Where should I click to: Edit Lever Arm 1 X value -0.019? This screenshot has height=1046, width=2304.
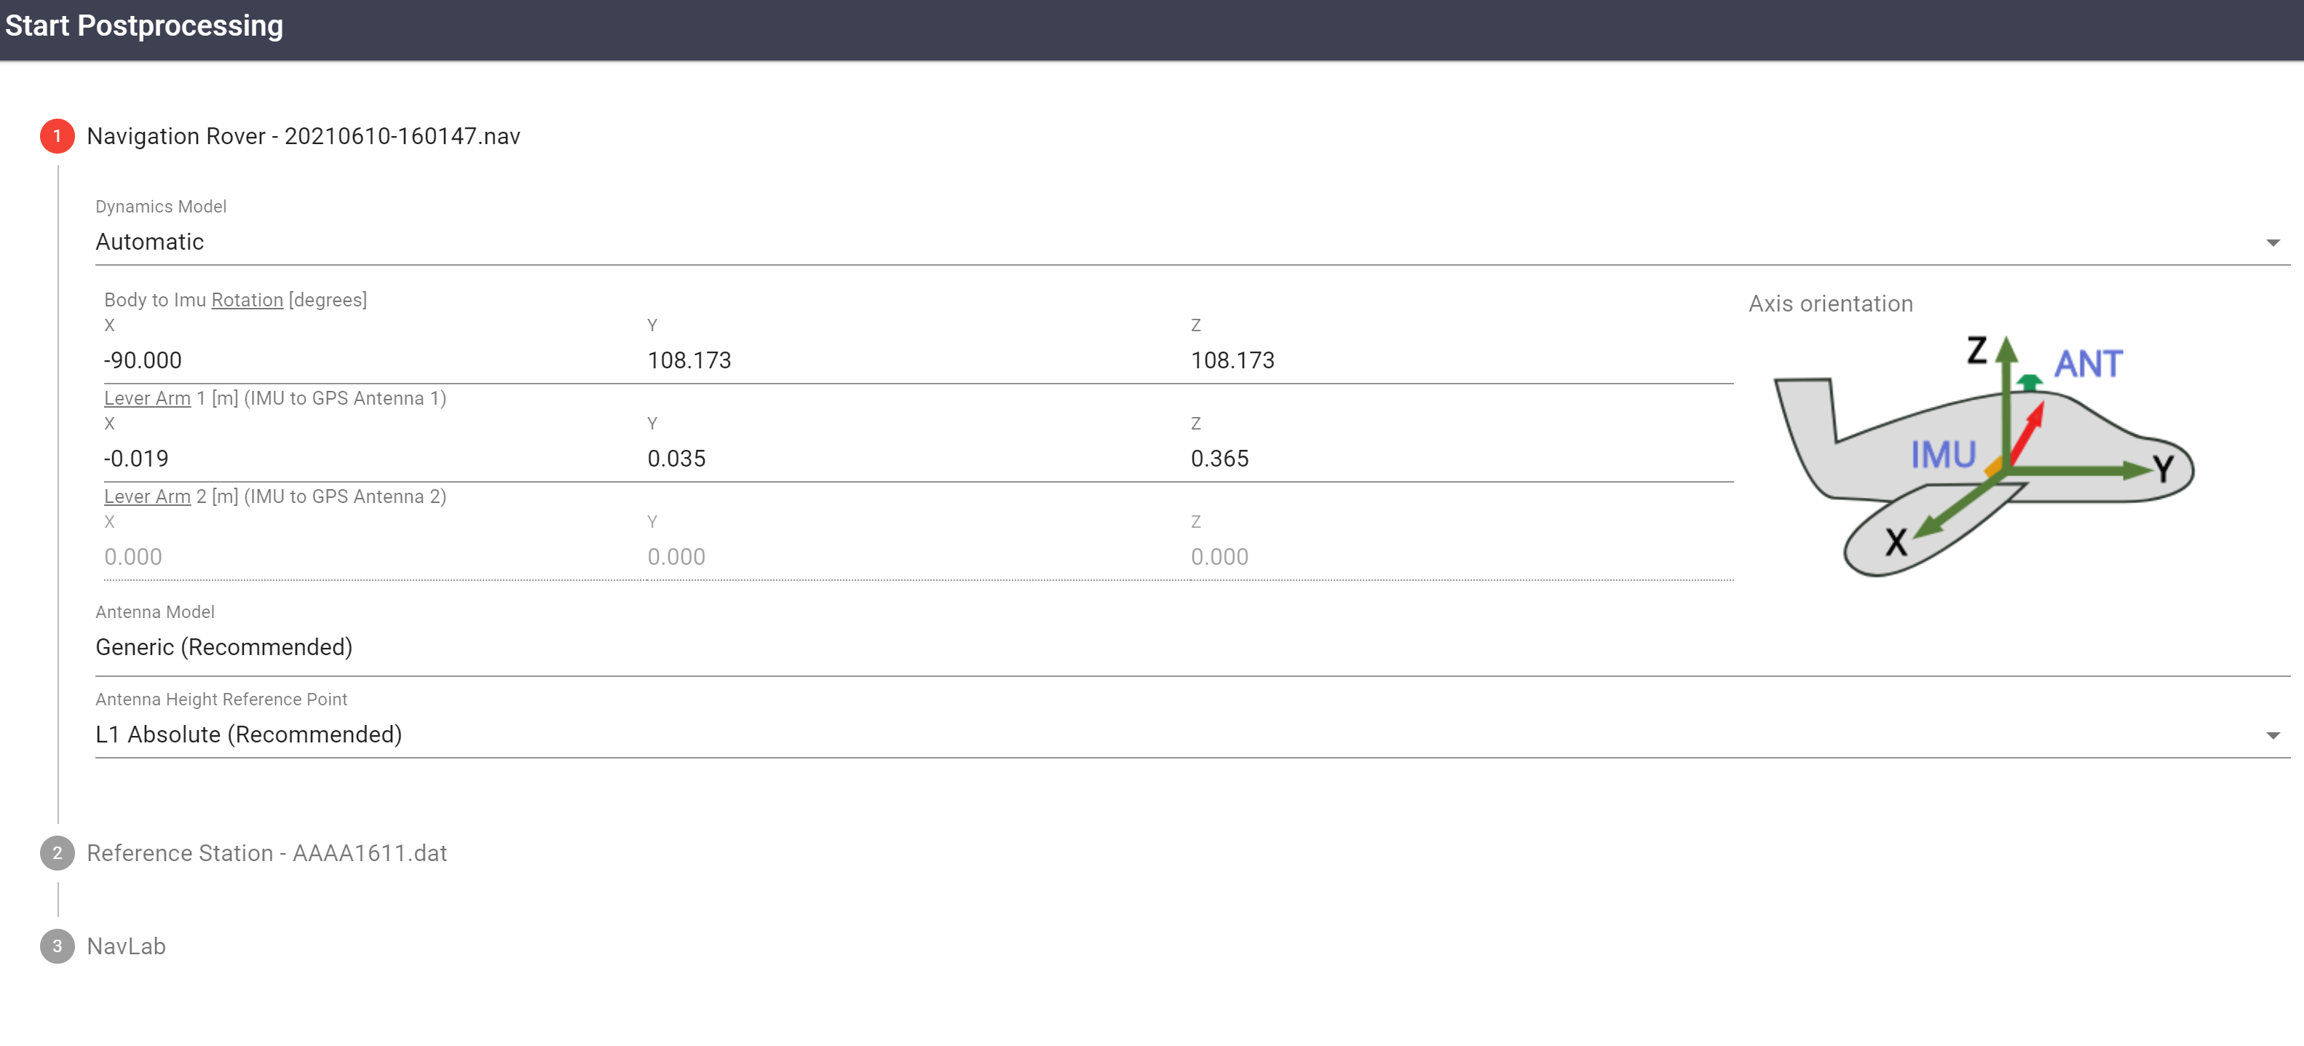pos(370,458)
